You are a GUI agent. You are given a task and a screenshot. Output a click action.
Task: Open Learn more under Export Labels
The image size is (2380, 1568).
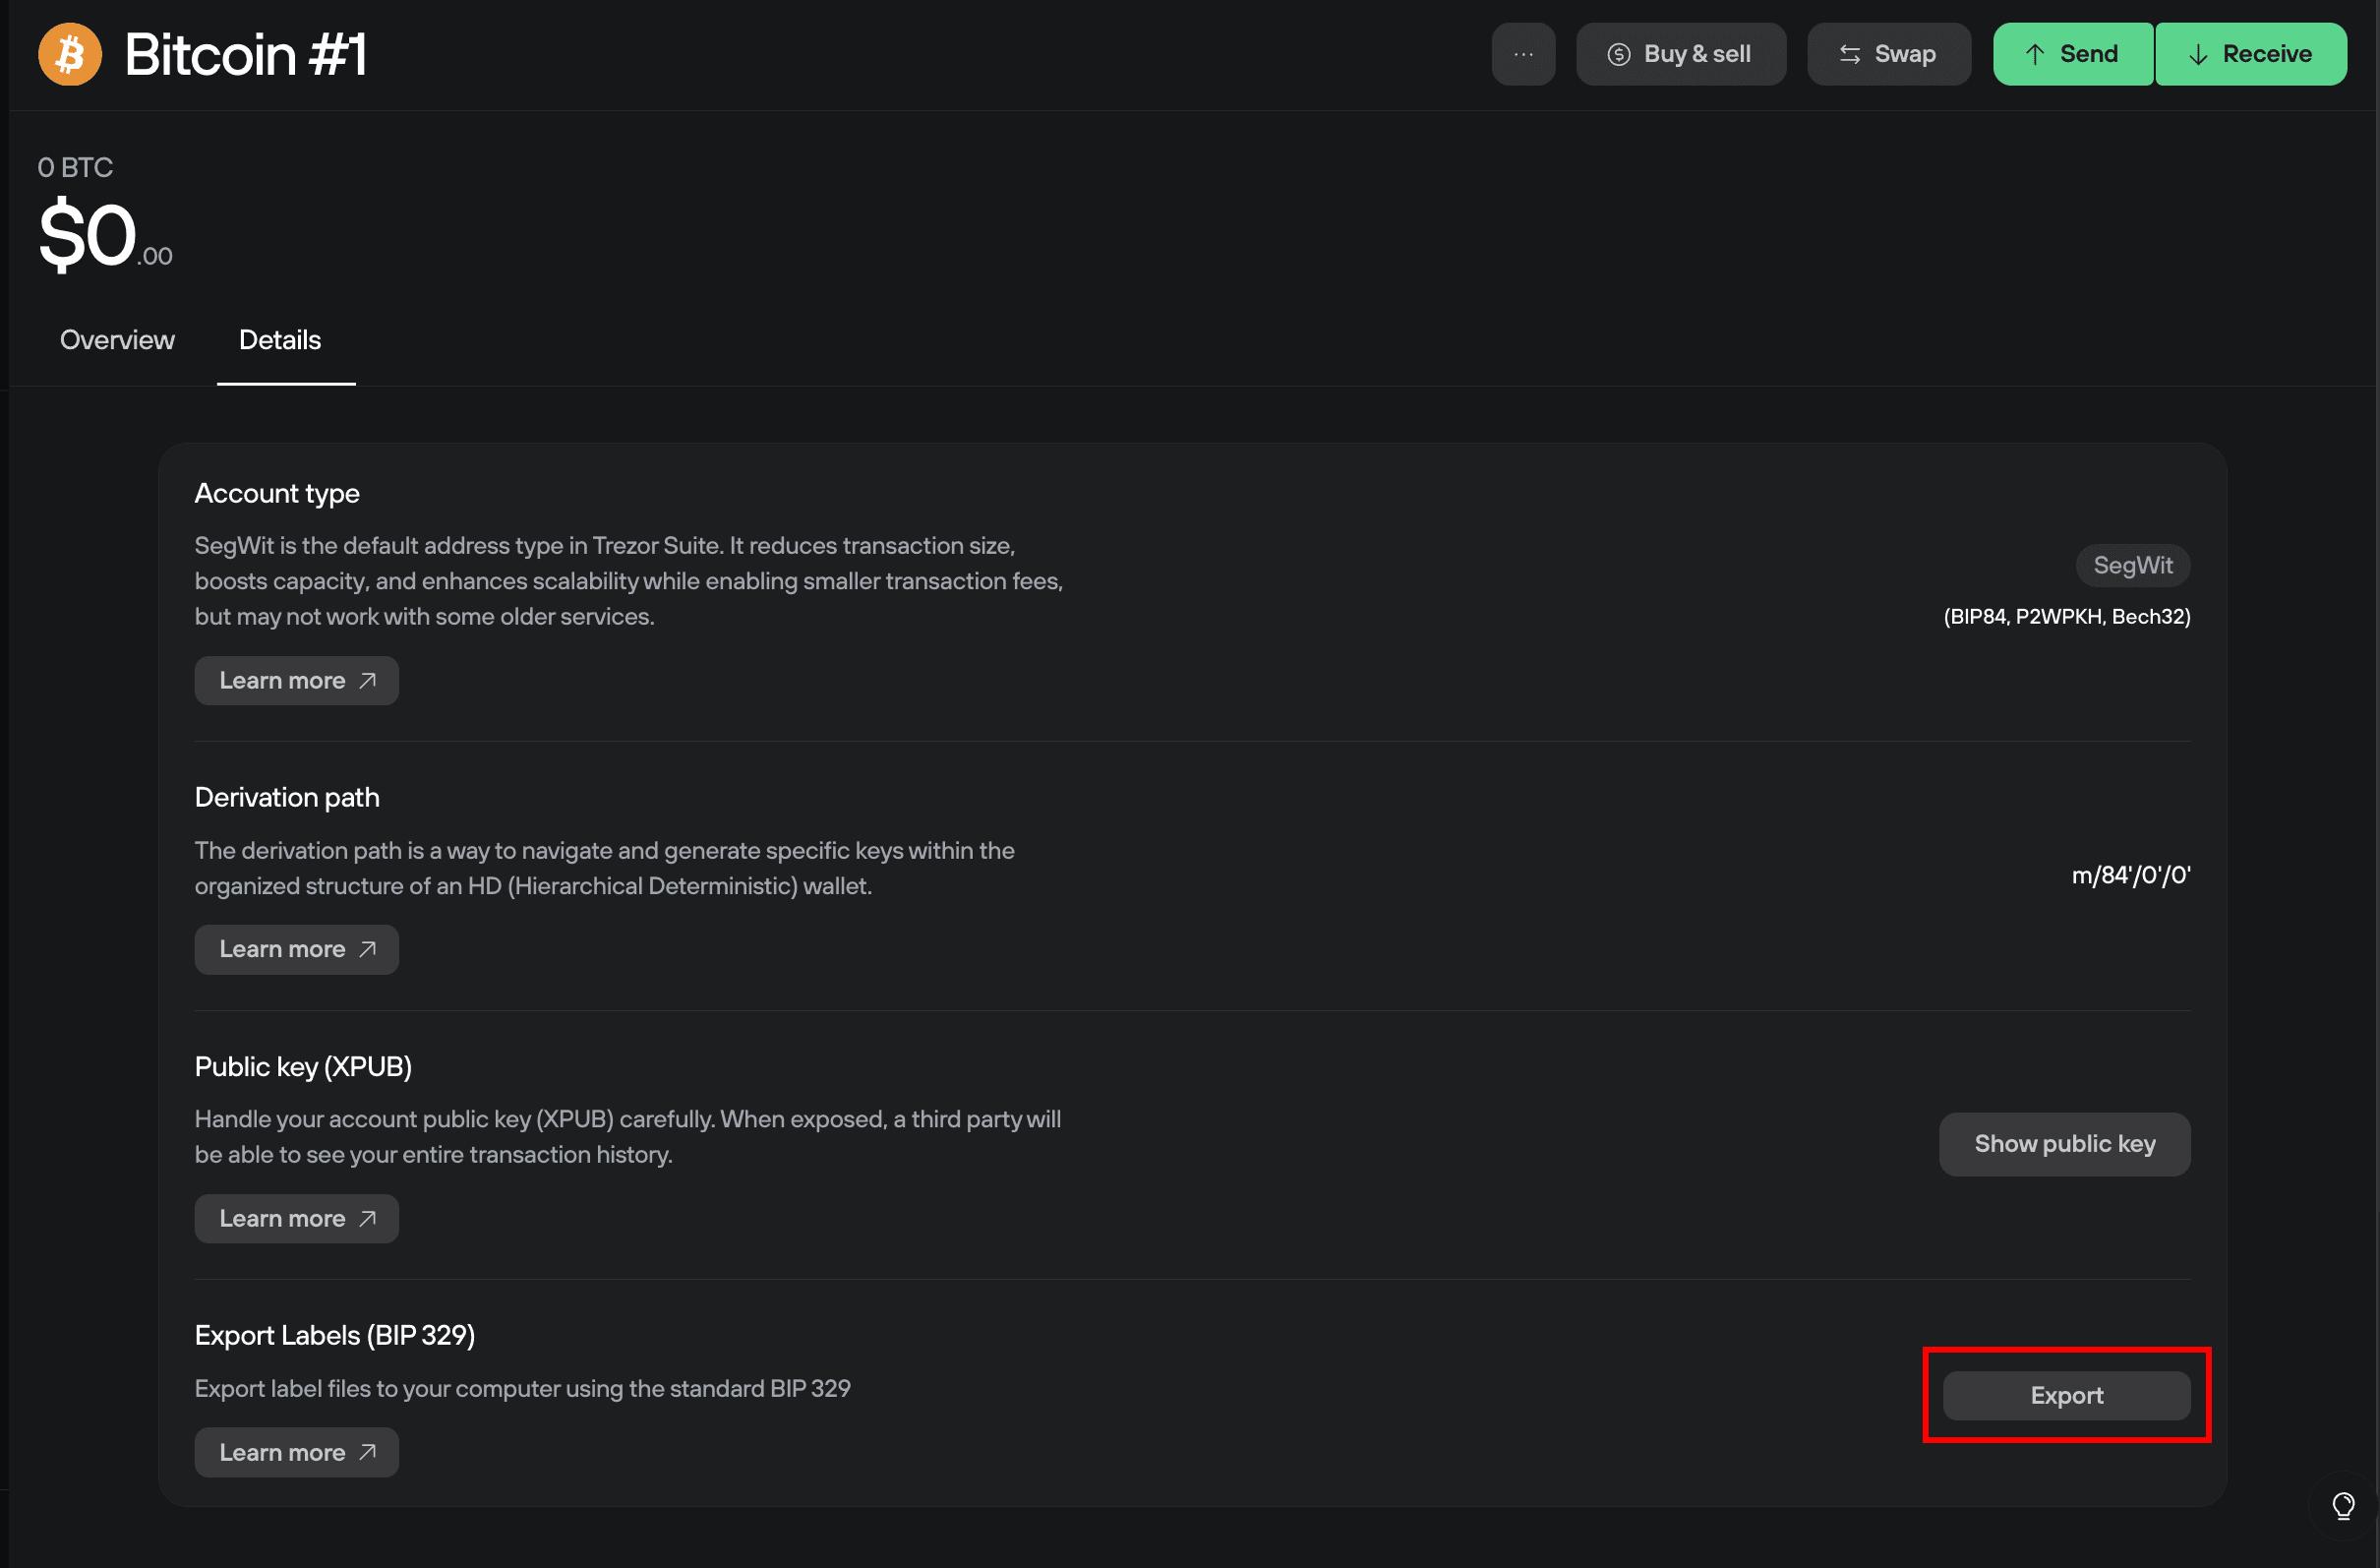coord(296,1452)
